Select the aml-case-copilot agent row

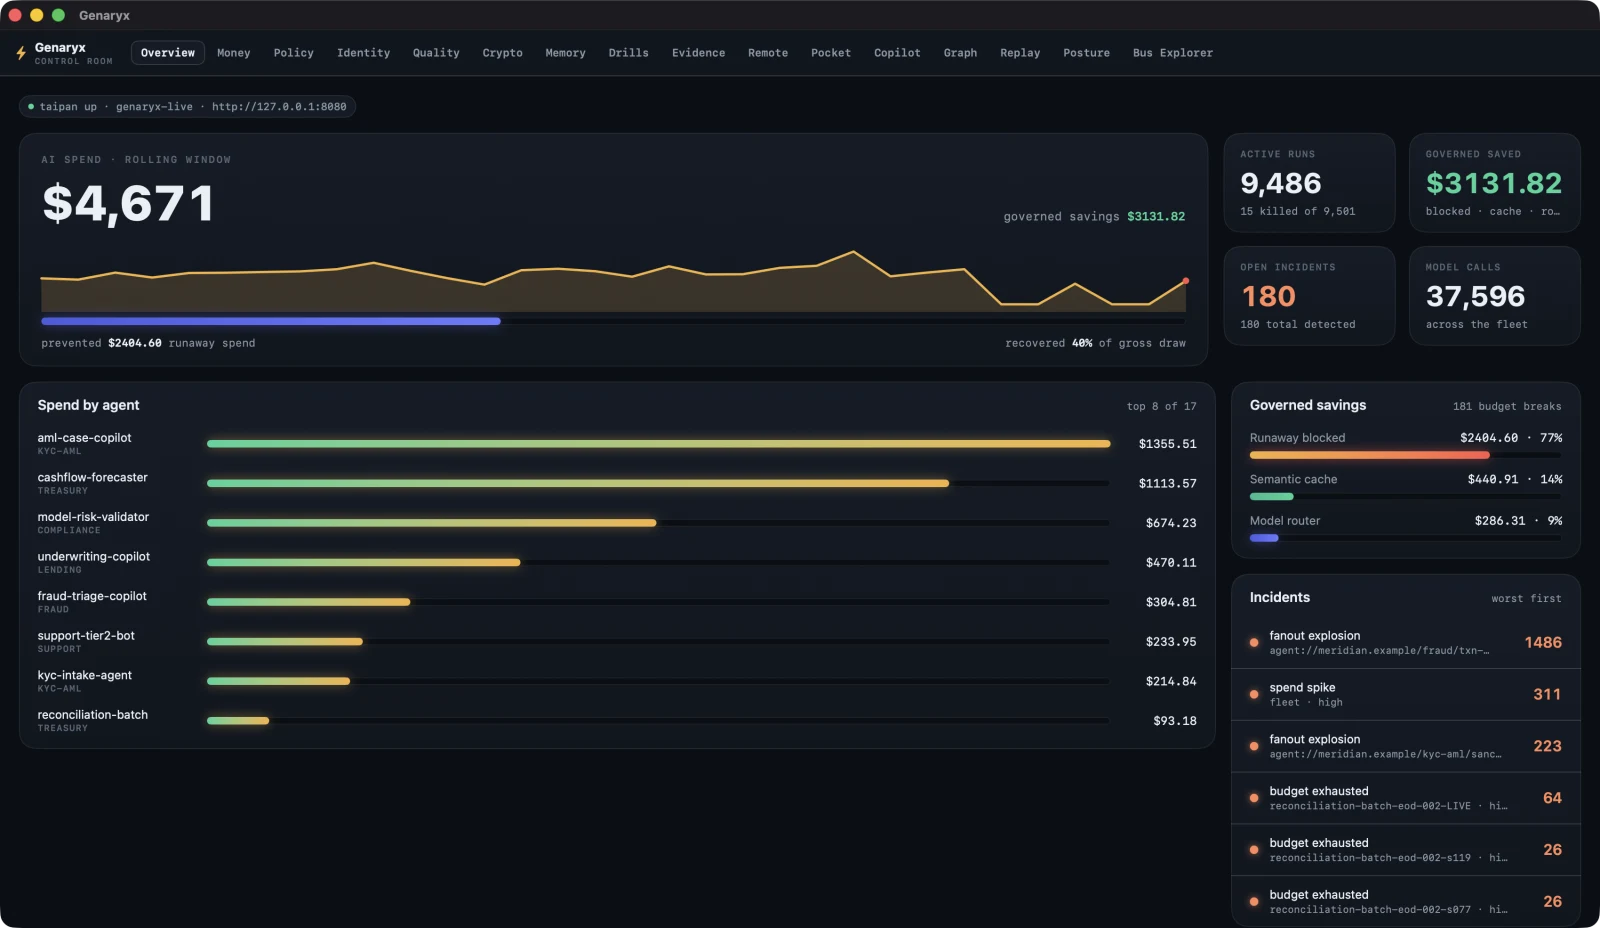click(x=617, y=444)
